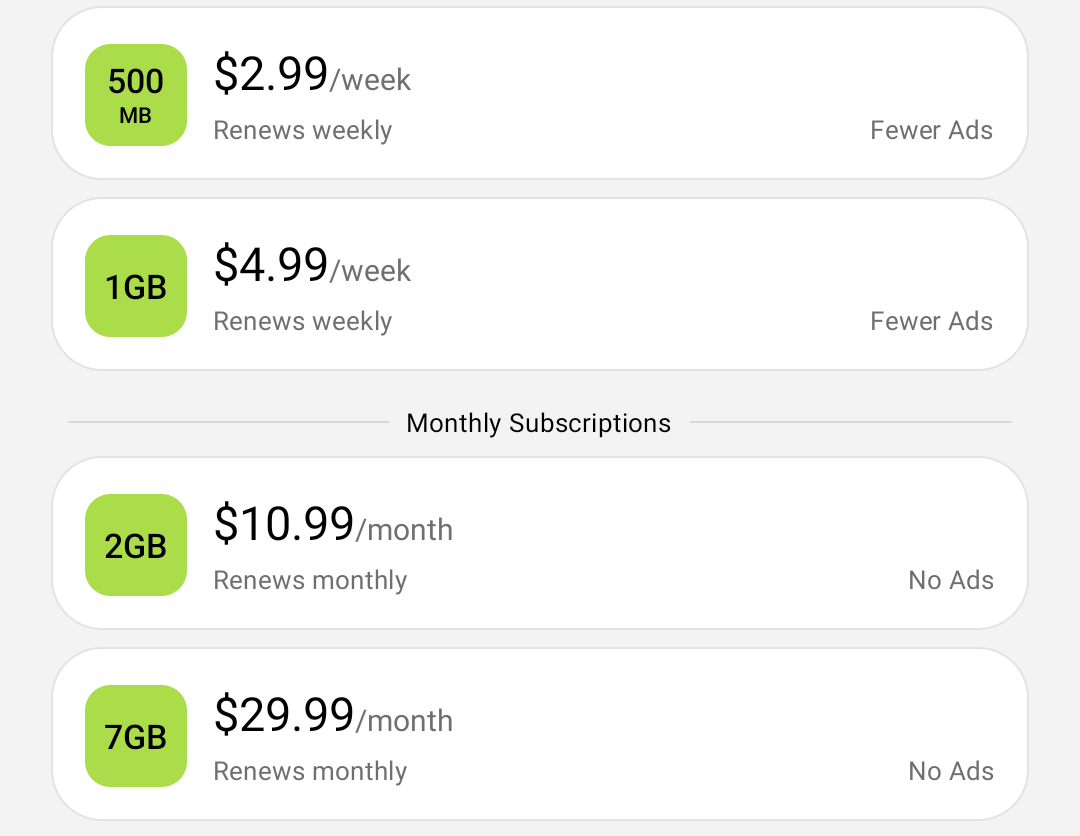Tap the 1GB green badge icon
The image size is (1080, 836).
click(136, 286)
